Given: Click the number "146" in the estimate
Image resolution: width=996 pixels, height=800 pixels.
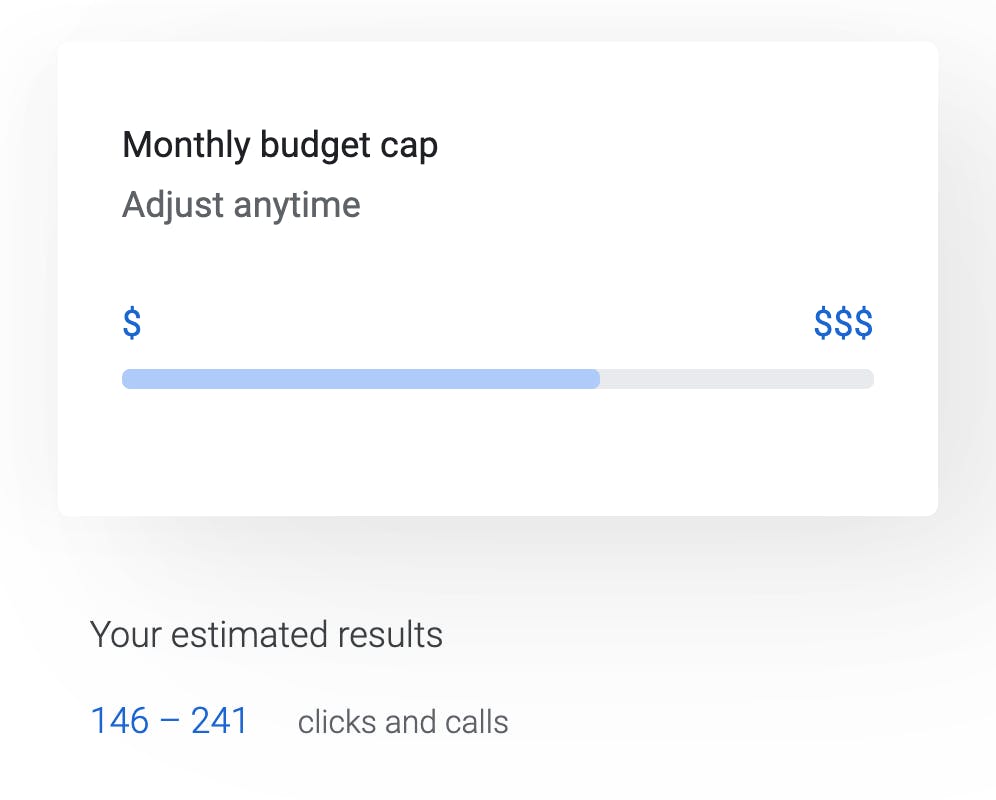Looking at the screenshot, I should (x=119, y=721).
